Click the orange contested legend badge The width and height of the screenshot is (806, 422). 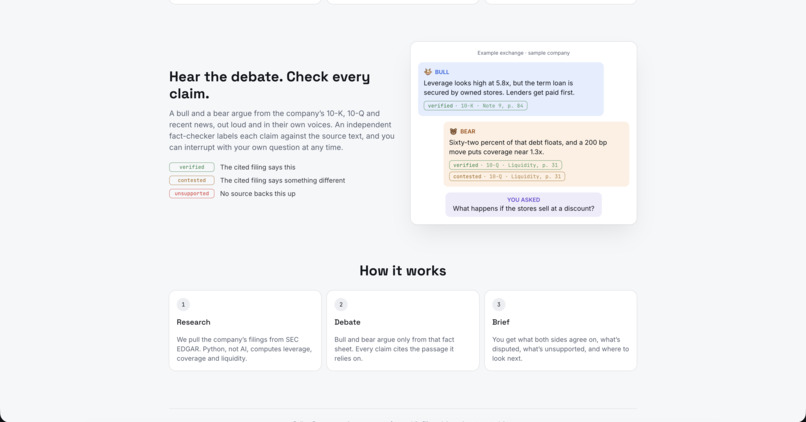point(192,180)
